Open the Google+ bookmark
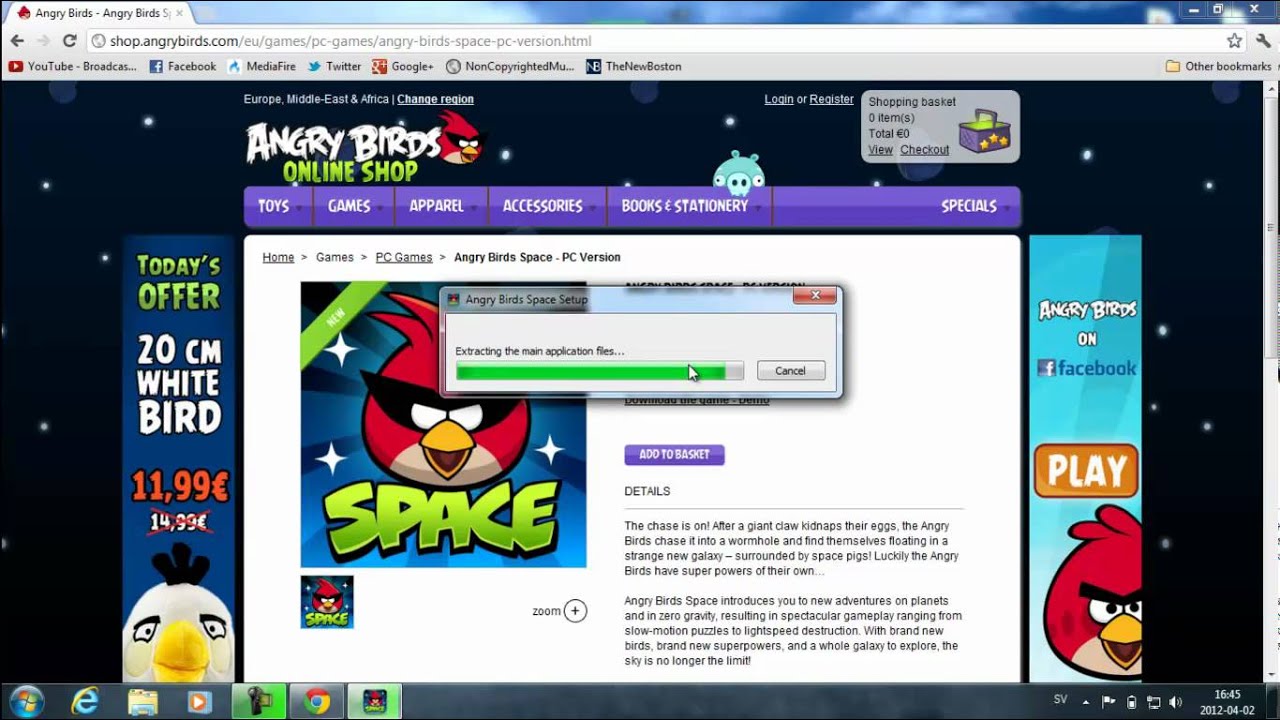Viewport: 1280px width, 720px height. pos(402,66)
